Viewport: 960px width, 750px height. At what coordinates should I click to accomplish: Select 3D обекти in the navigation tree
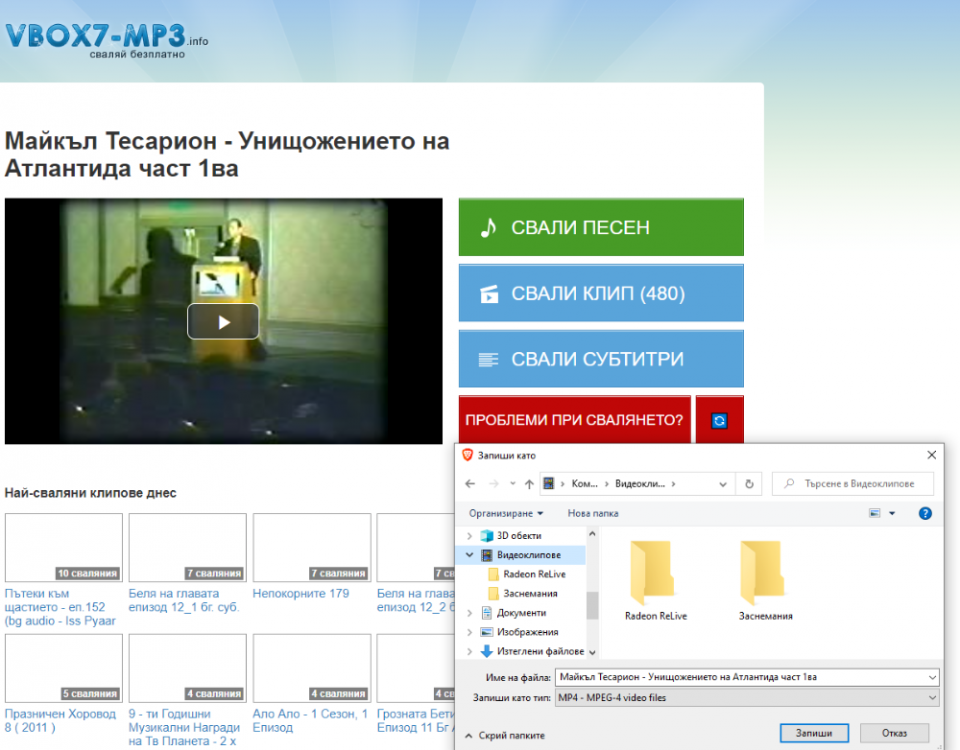pyautogui.click(x=519, y=536)
